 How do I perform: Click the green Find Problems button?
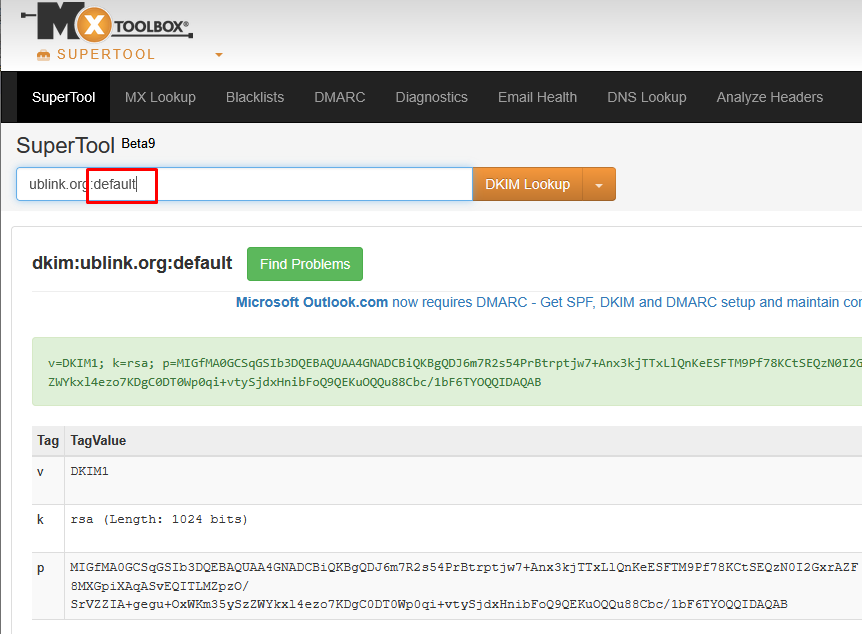click(305, 264)
